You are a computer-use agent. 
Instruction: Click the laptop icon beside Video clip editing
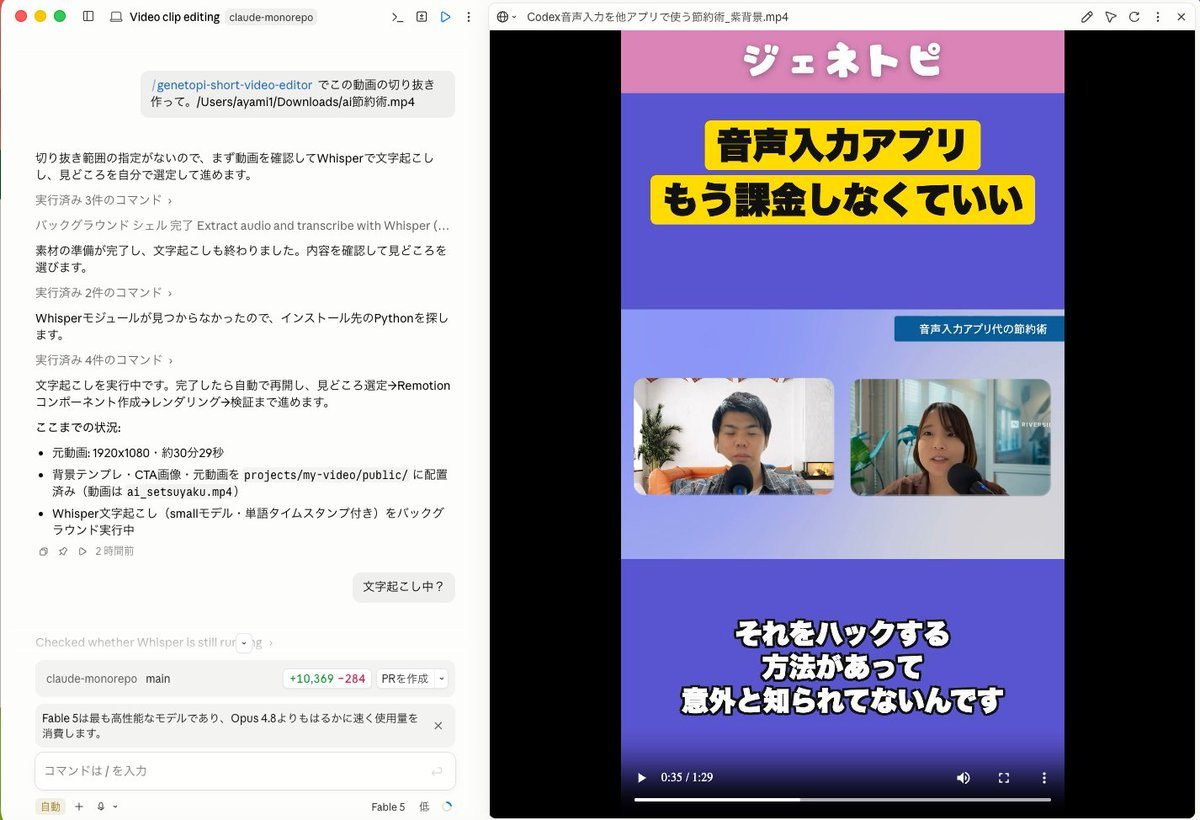[116, 17]
